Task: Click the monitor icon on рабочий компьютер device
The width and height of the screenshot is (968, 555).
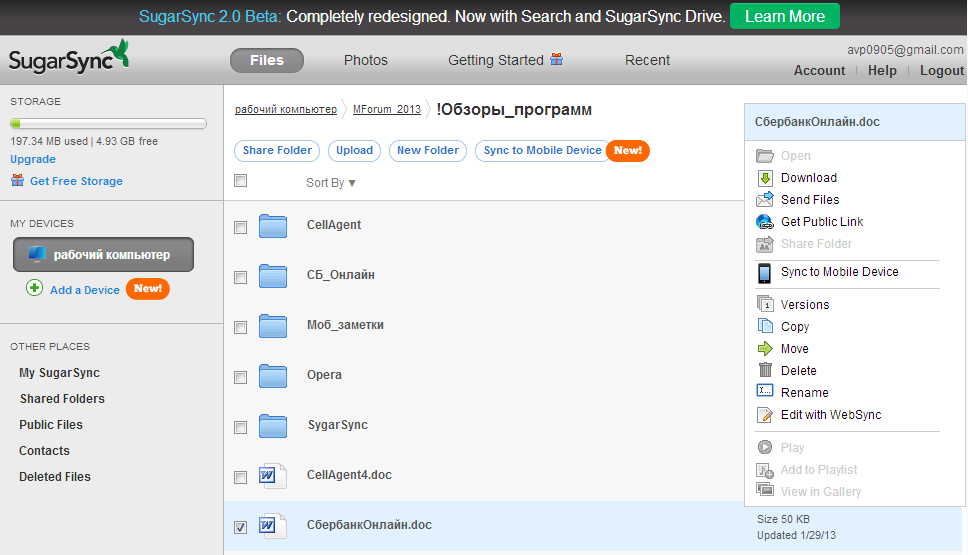Action: [x=37, y=254]
